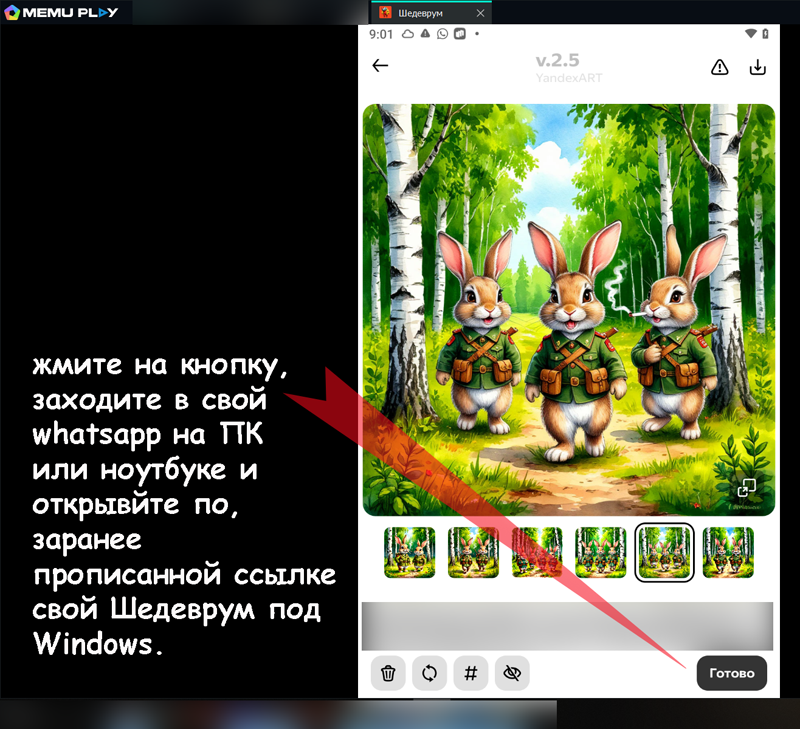Screen dimensions: 800x729
Task: Click the v.2.5 version label
Action: [557, 60]
